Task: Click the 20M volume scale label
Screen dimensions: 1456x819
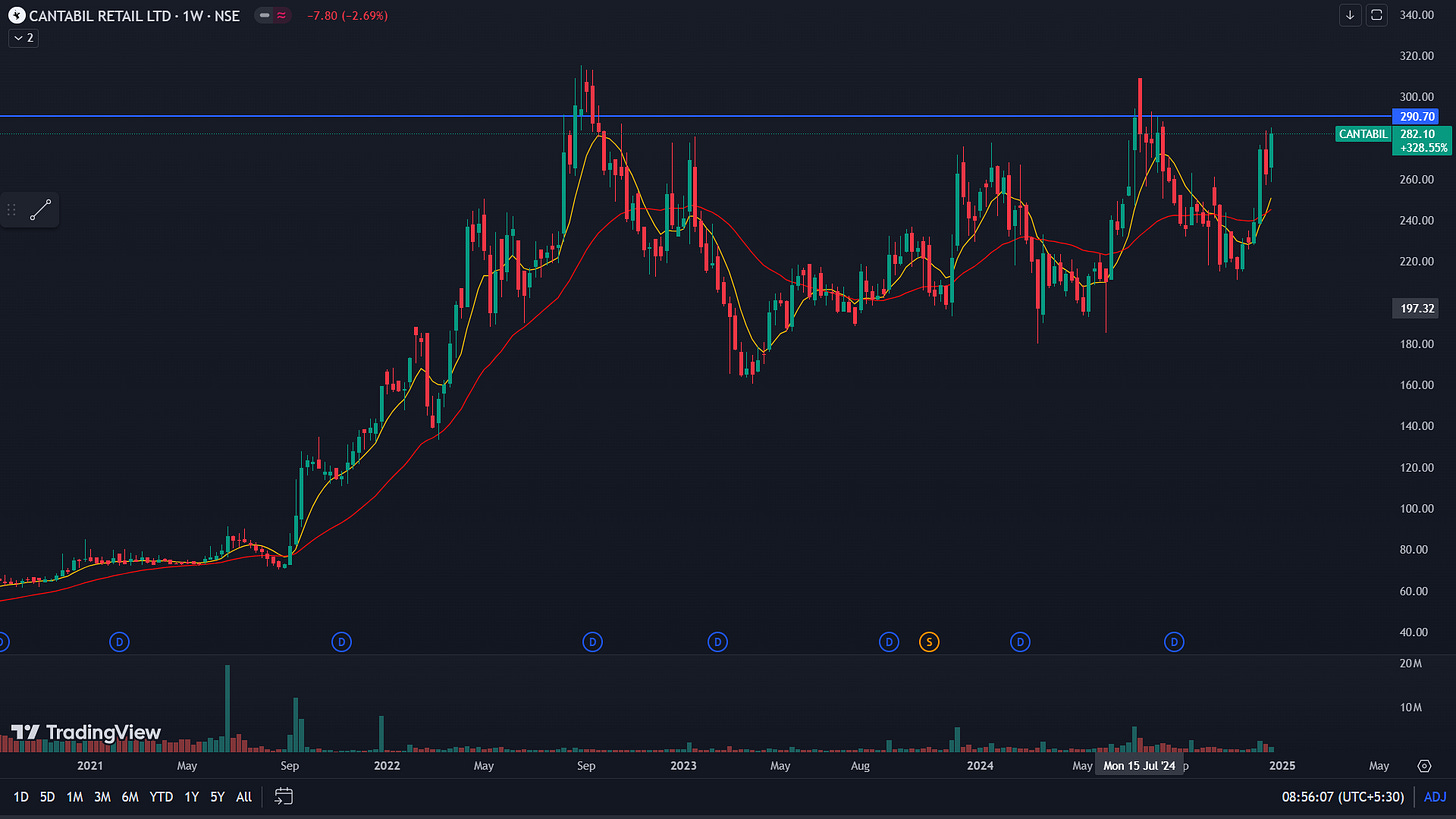Action: (x=1410, y=664)
